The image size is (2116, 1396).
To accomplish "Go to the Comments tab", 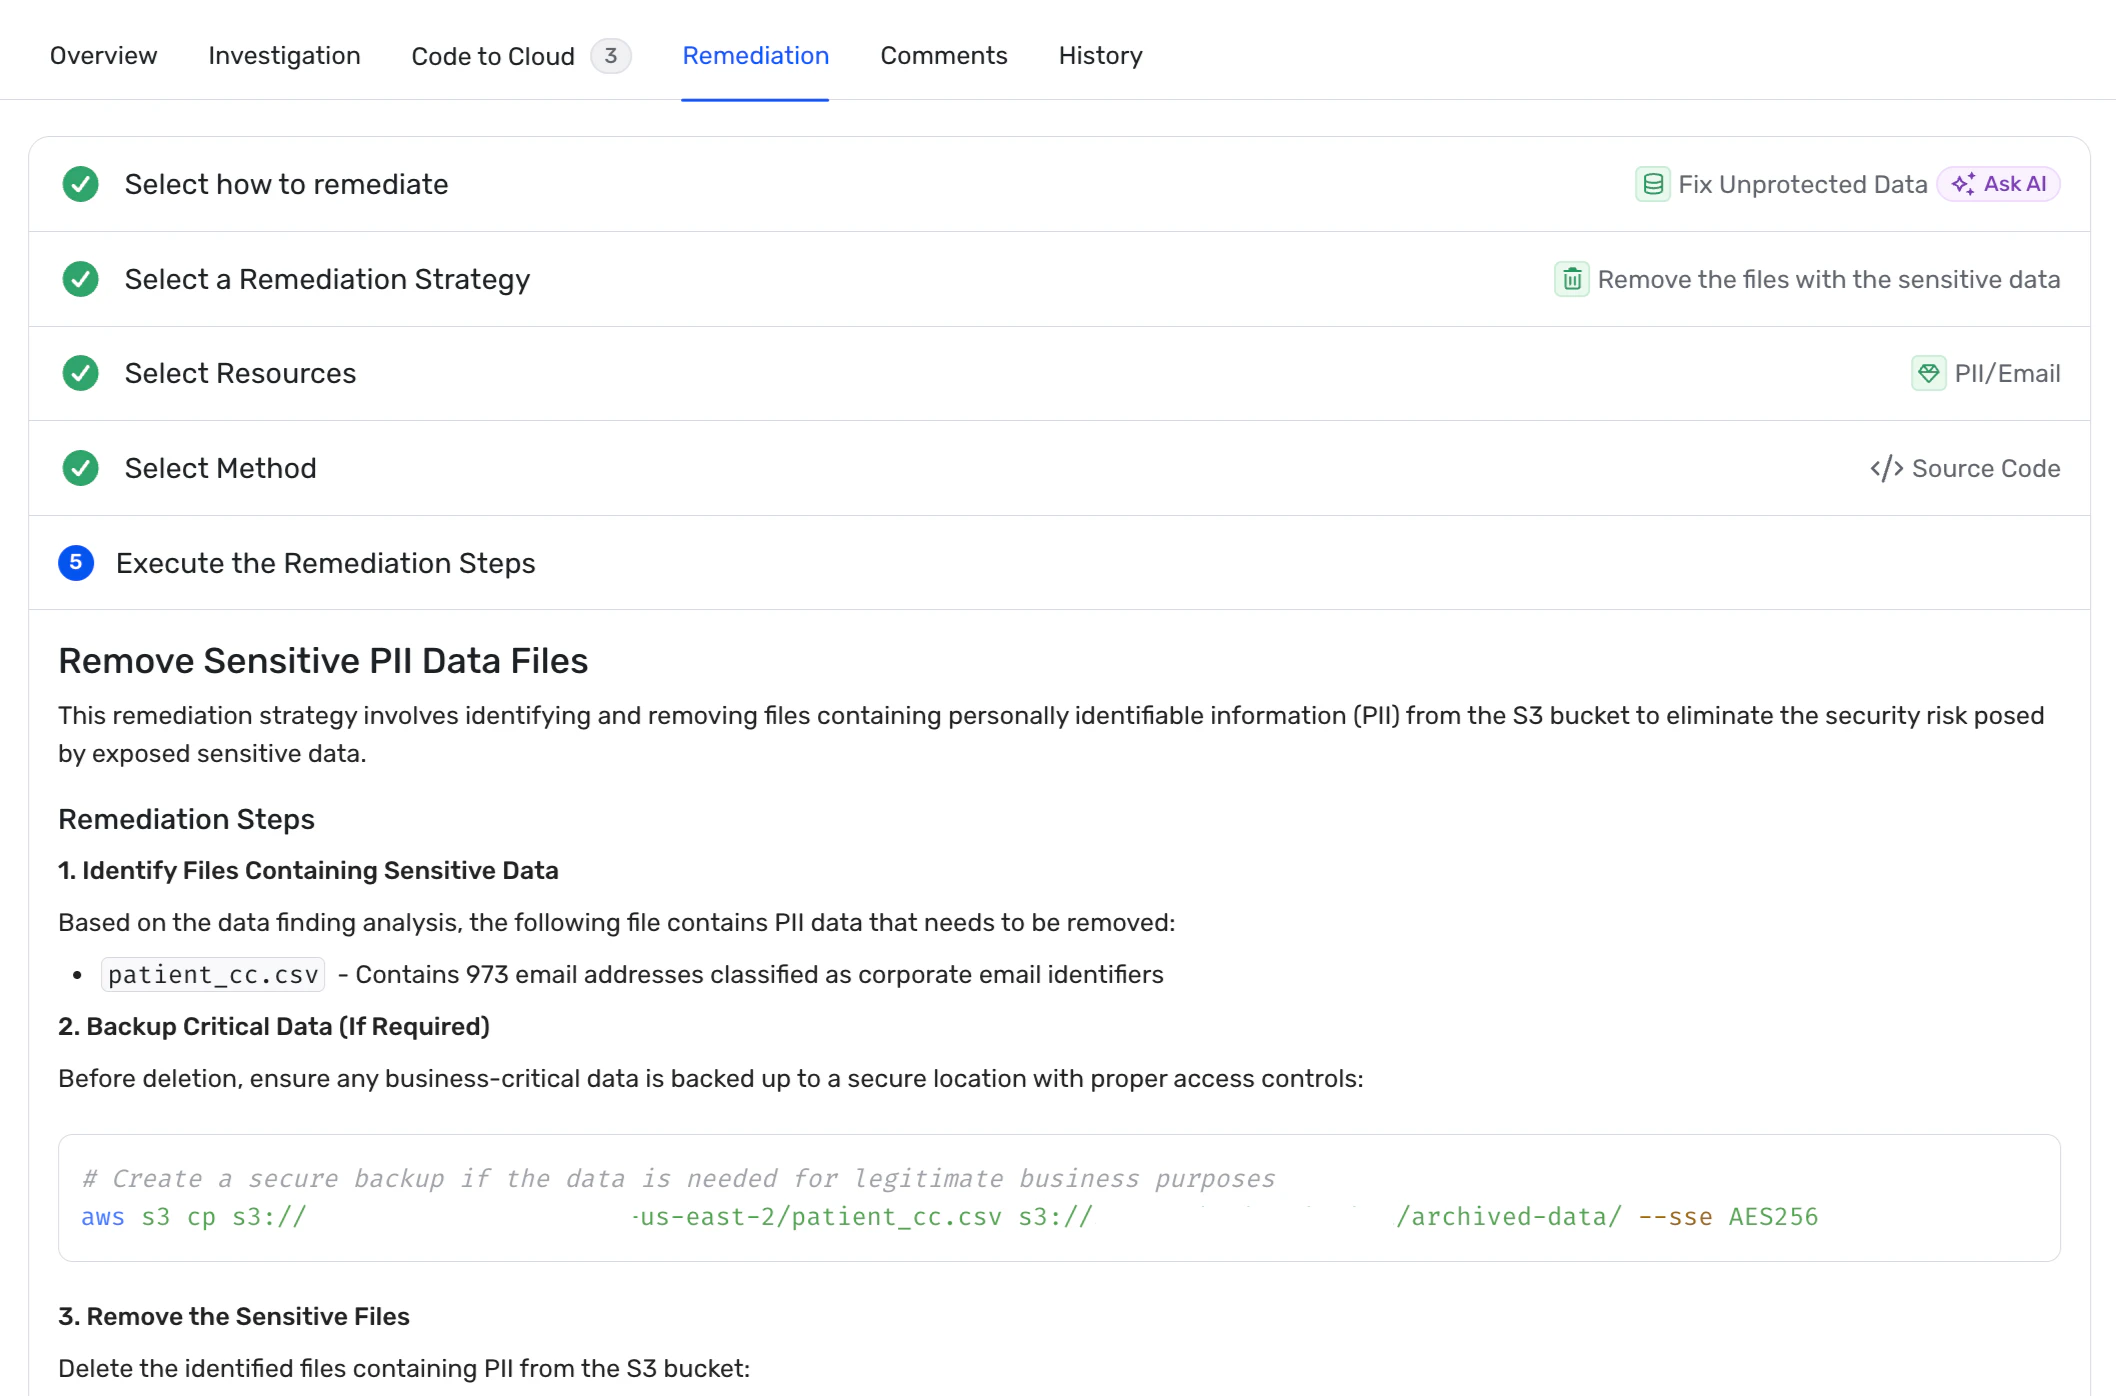I will click(943, 56).
